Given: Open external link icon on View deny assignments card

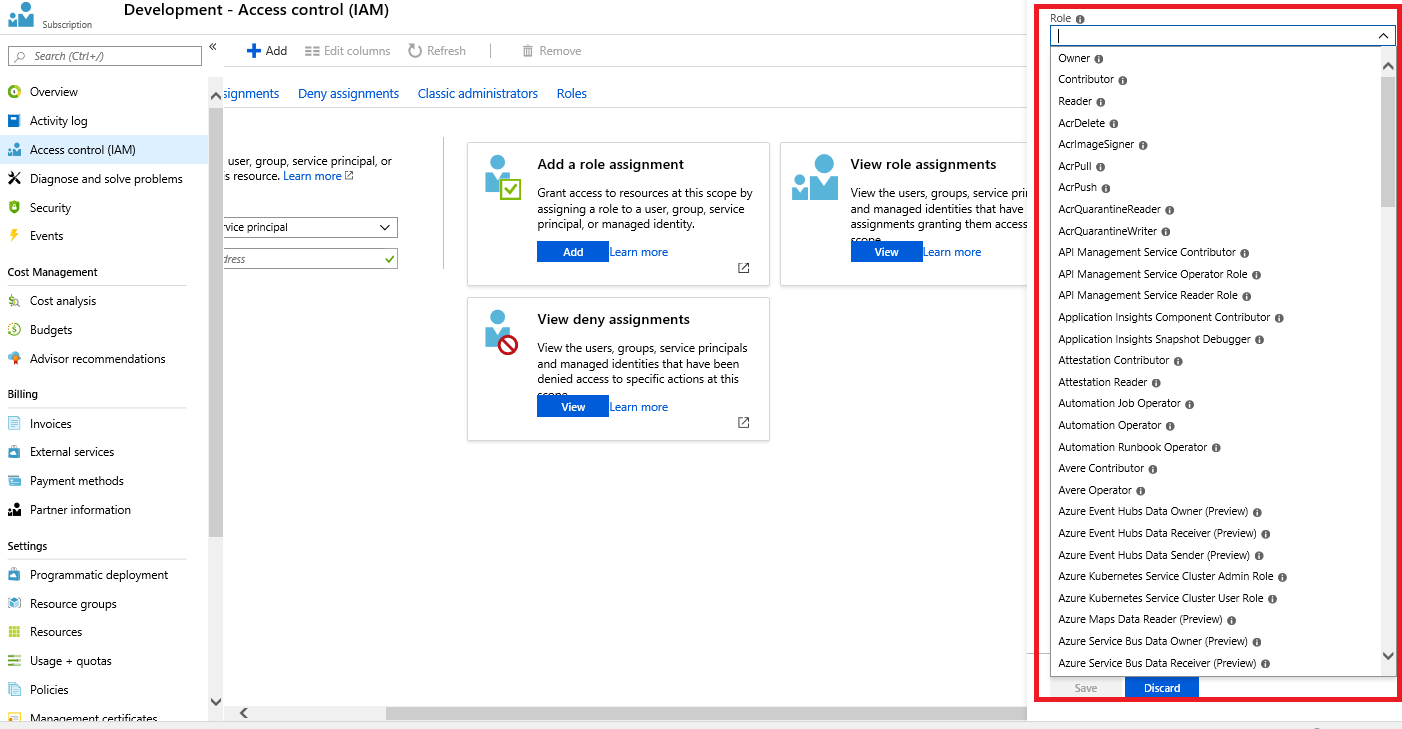Looking at the screenshot, I should pos(744,423).
